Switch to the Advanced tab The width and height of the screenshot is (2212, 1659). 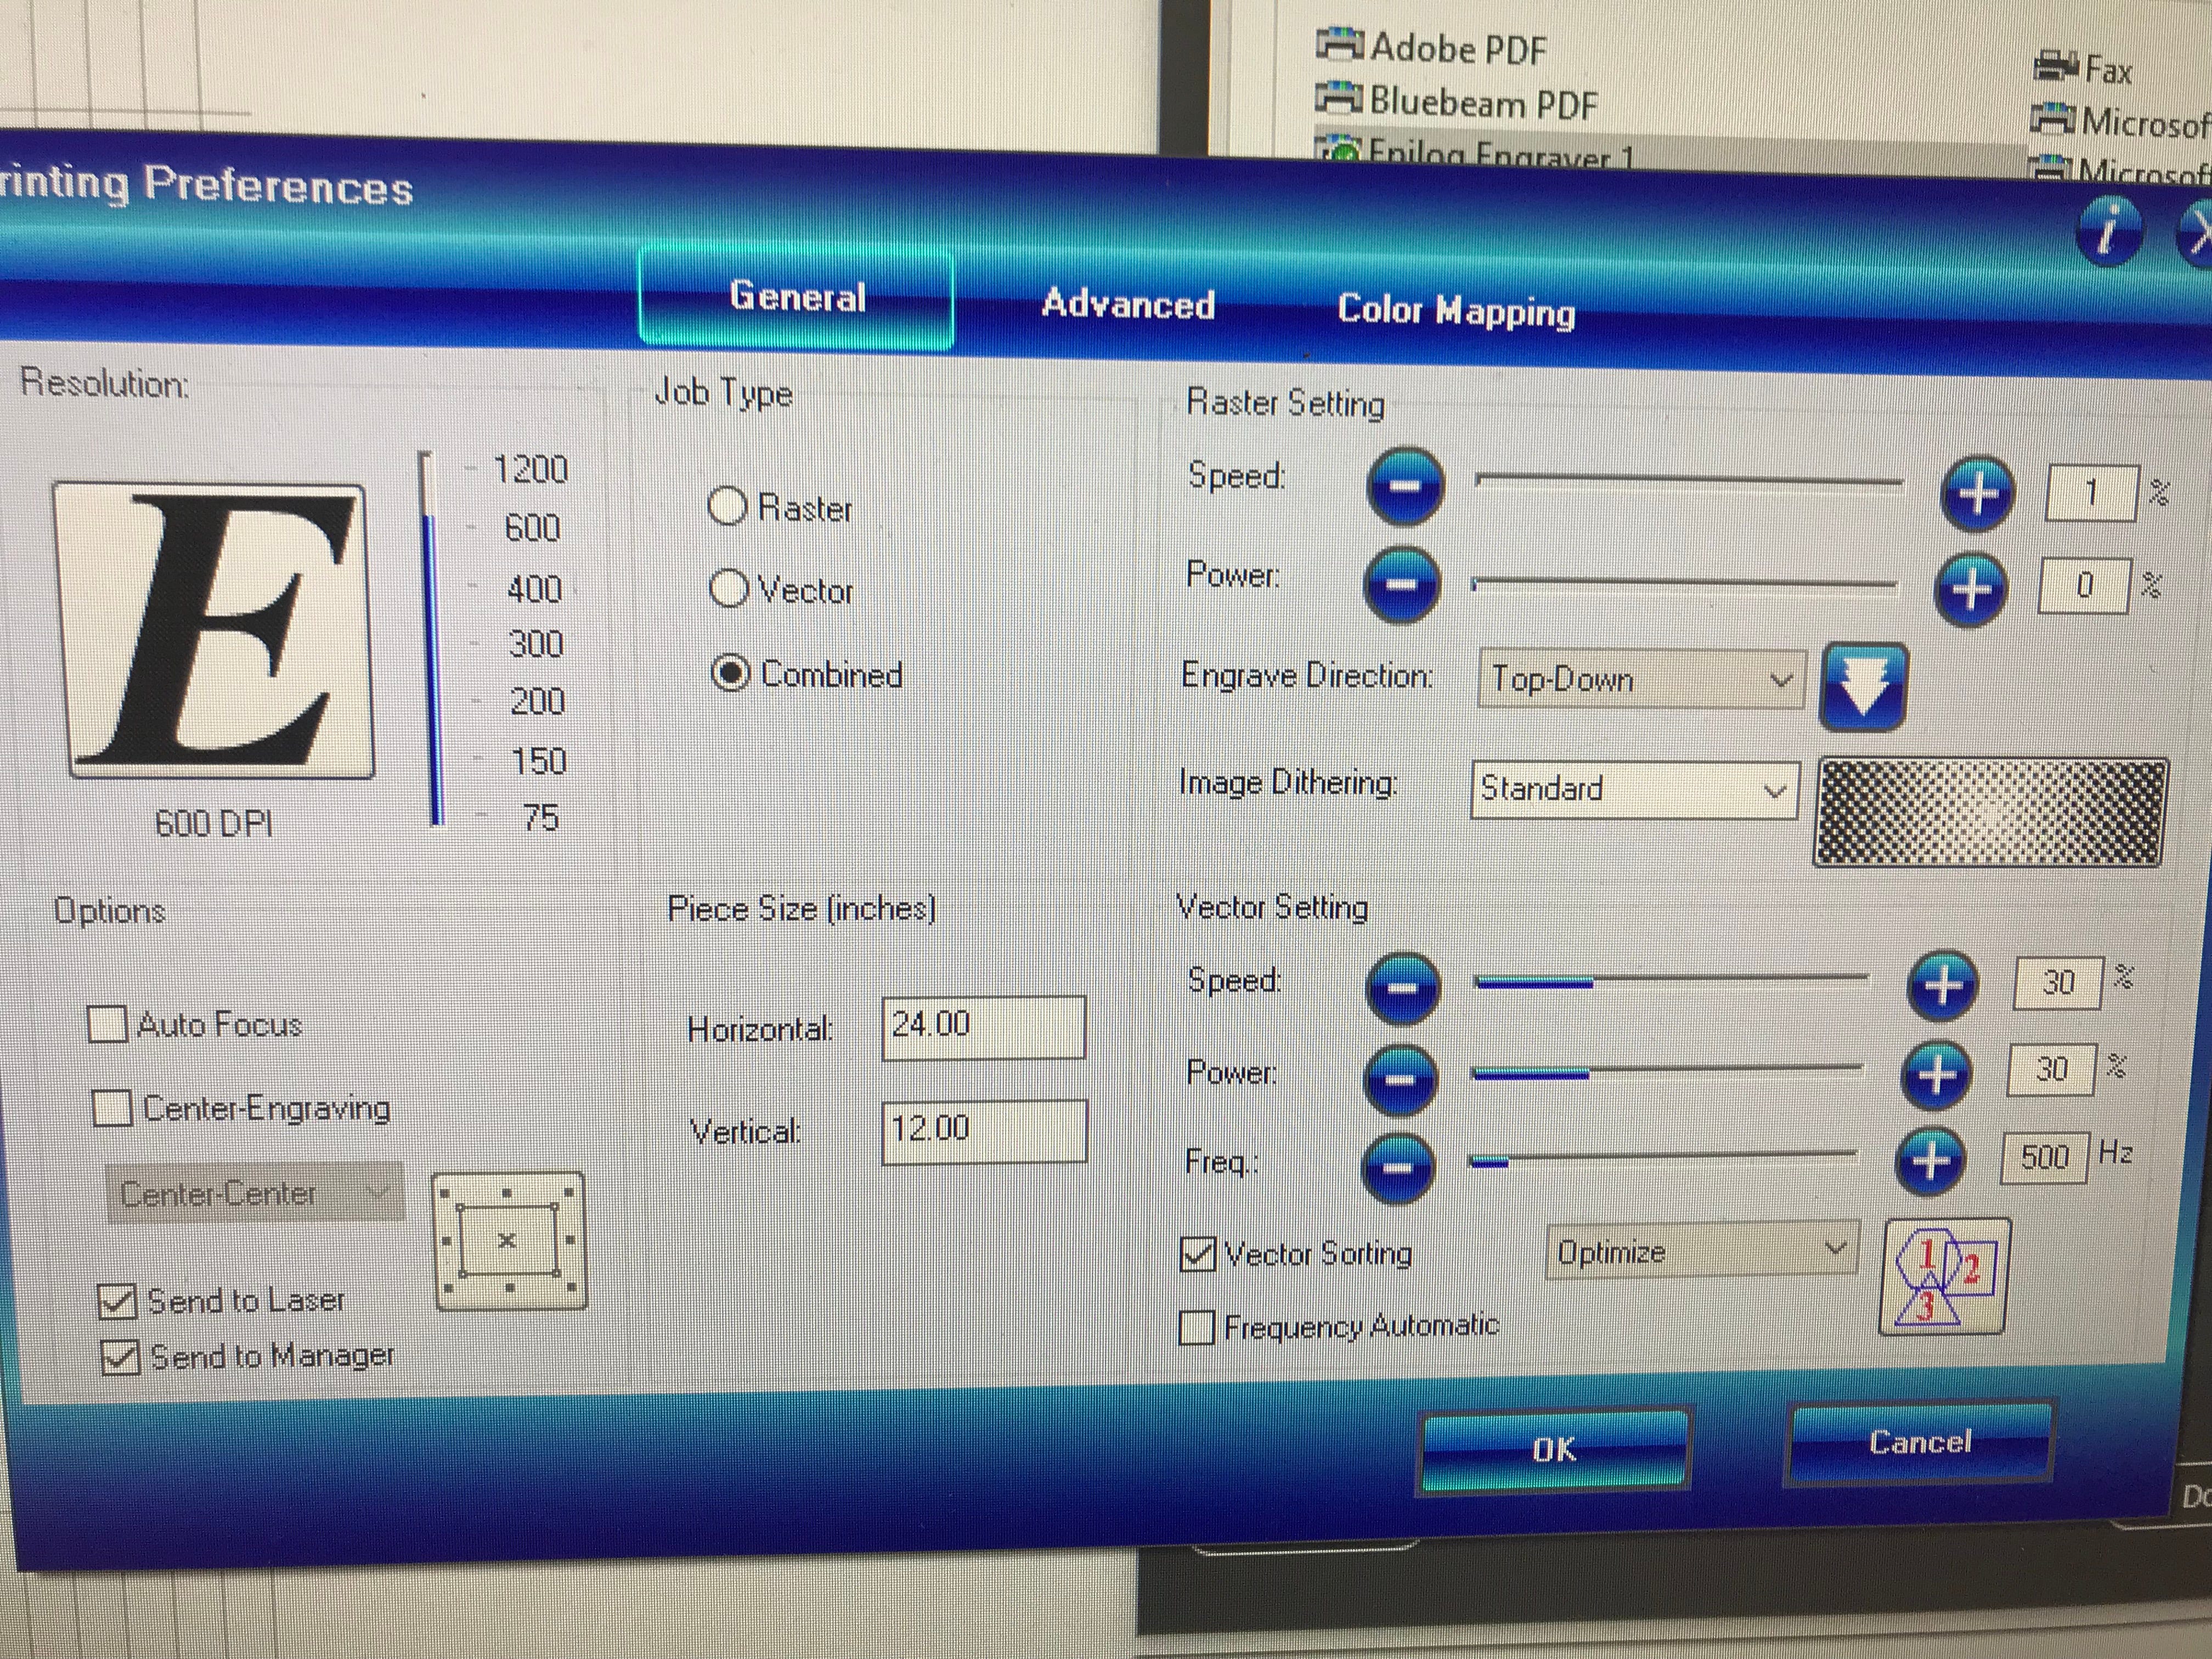pos(1128,303)
